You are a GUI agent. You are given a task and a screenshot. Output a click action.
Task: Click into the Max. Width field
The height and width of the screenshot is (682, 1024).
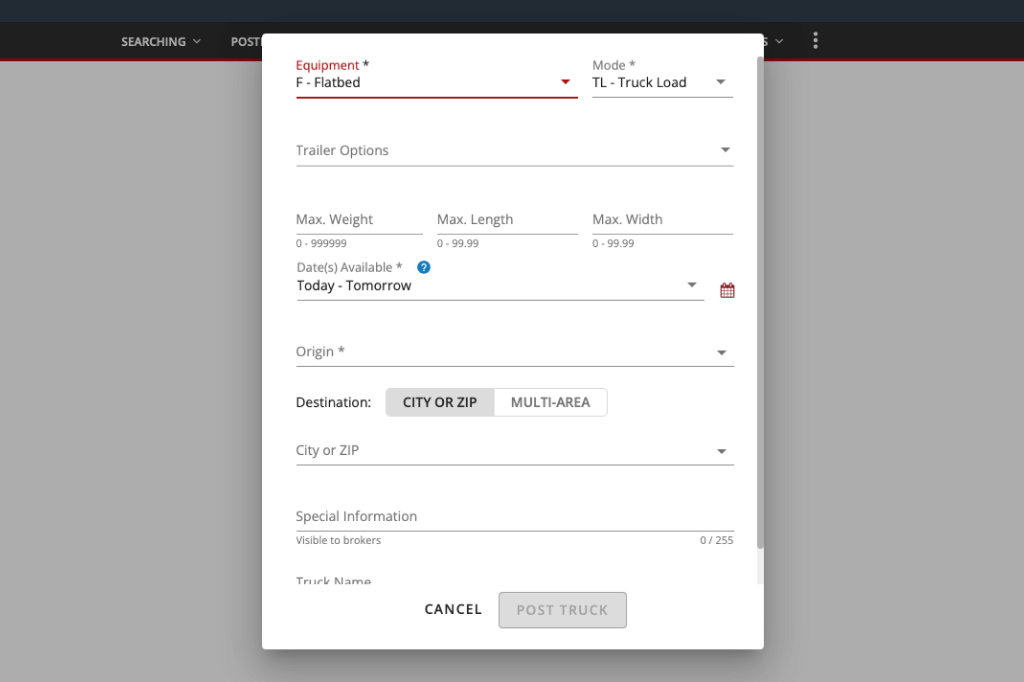click(661, 220)
